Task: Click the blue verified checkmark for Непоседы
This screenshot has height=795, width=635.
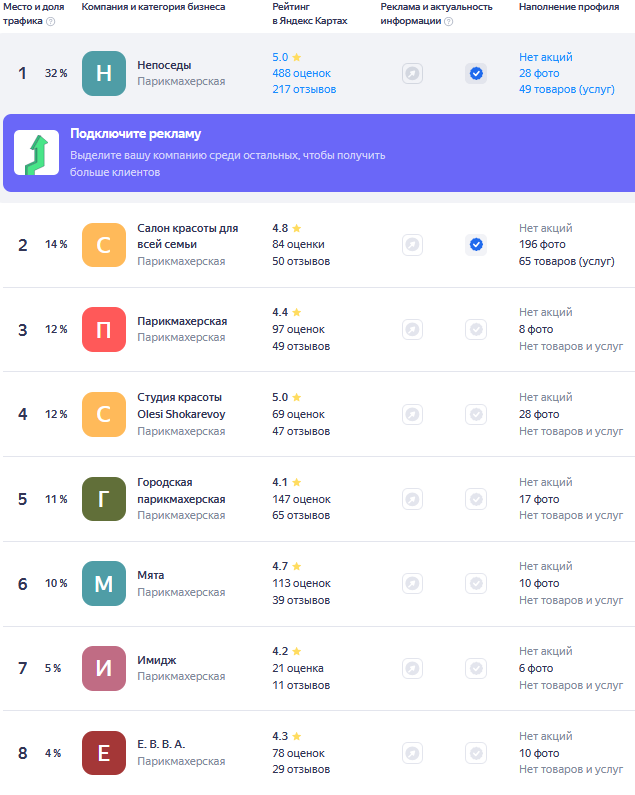Action: (476, 74)
